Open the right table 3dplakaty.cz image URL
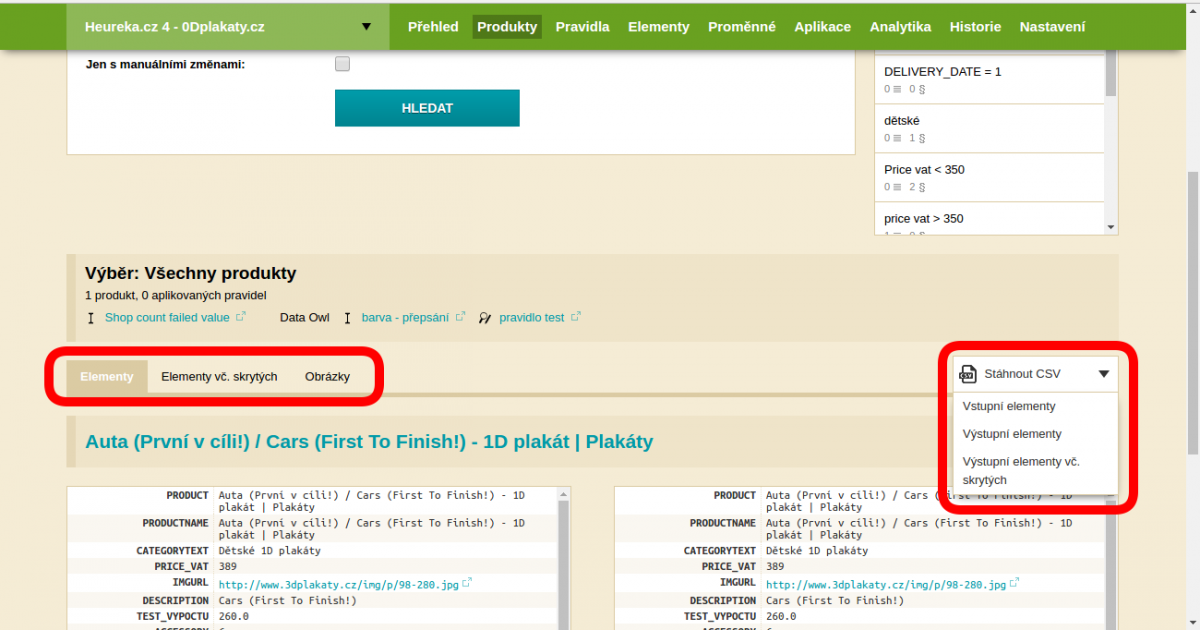Image resolution: width=1200 pixels, height=630 pixels. coord(885,584)
